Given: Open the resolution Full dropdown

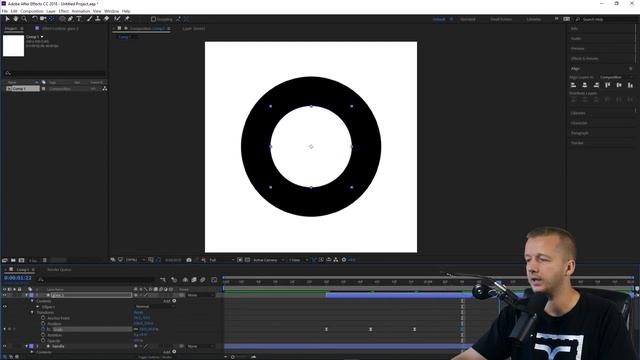Looking at the screenshot, I should (222, 260).
